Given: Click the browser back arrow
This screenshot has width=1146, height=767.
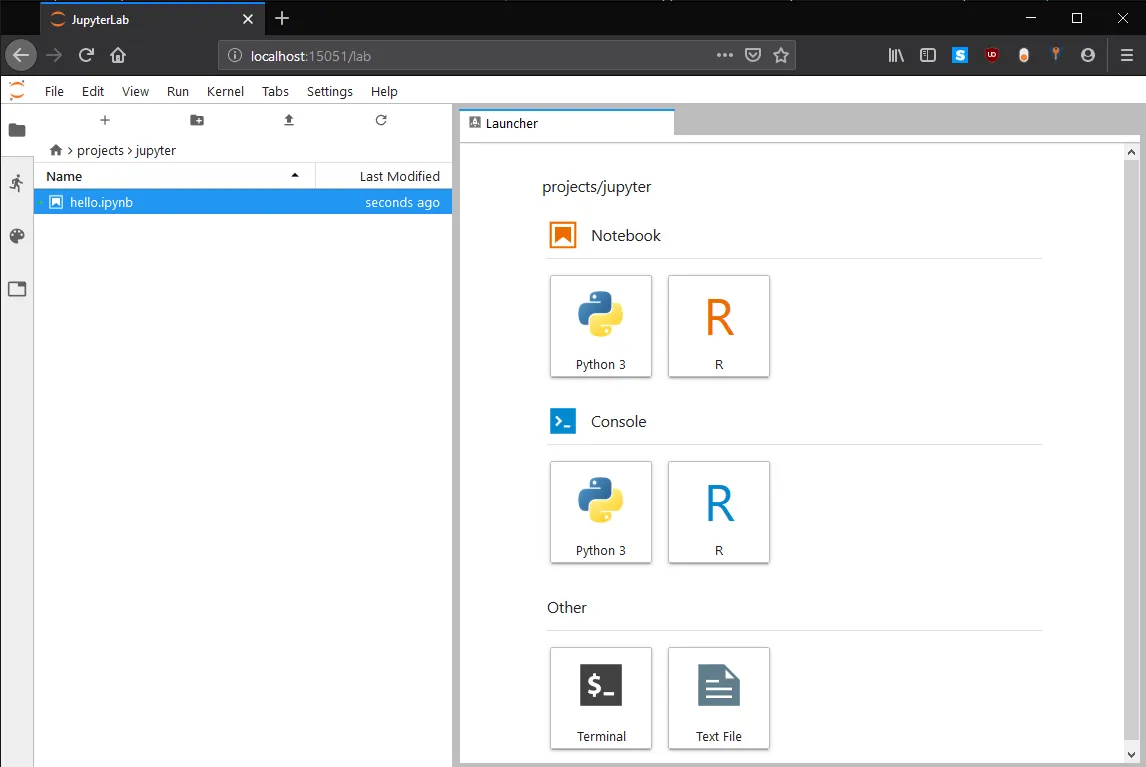Looking at the screenshot, I should tap(21, 55).
